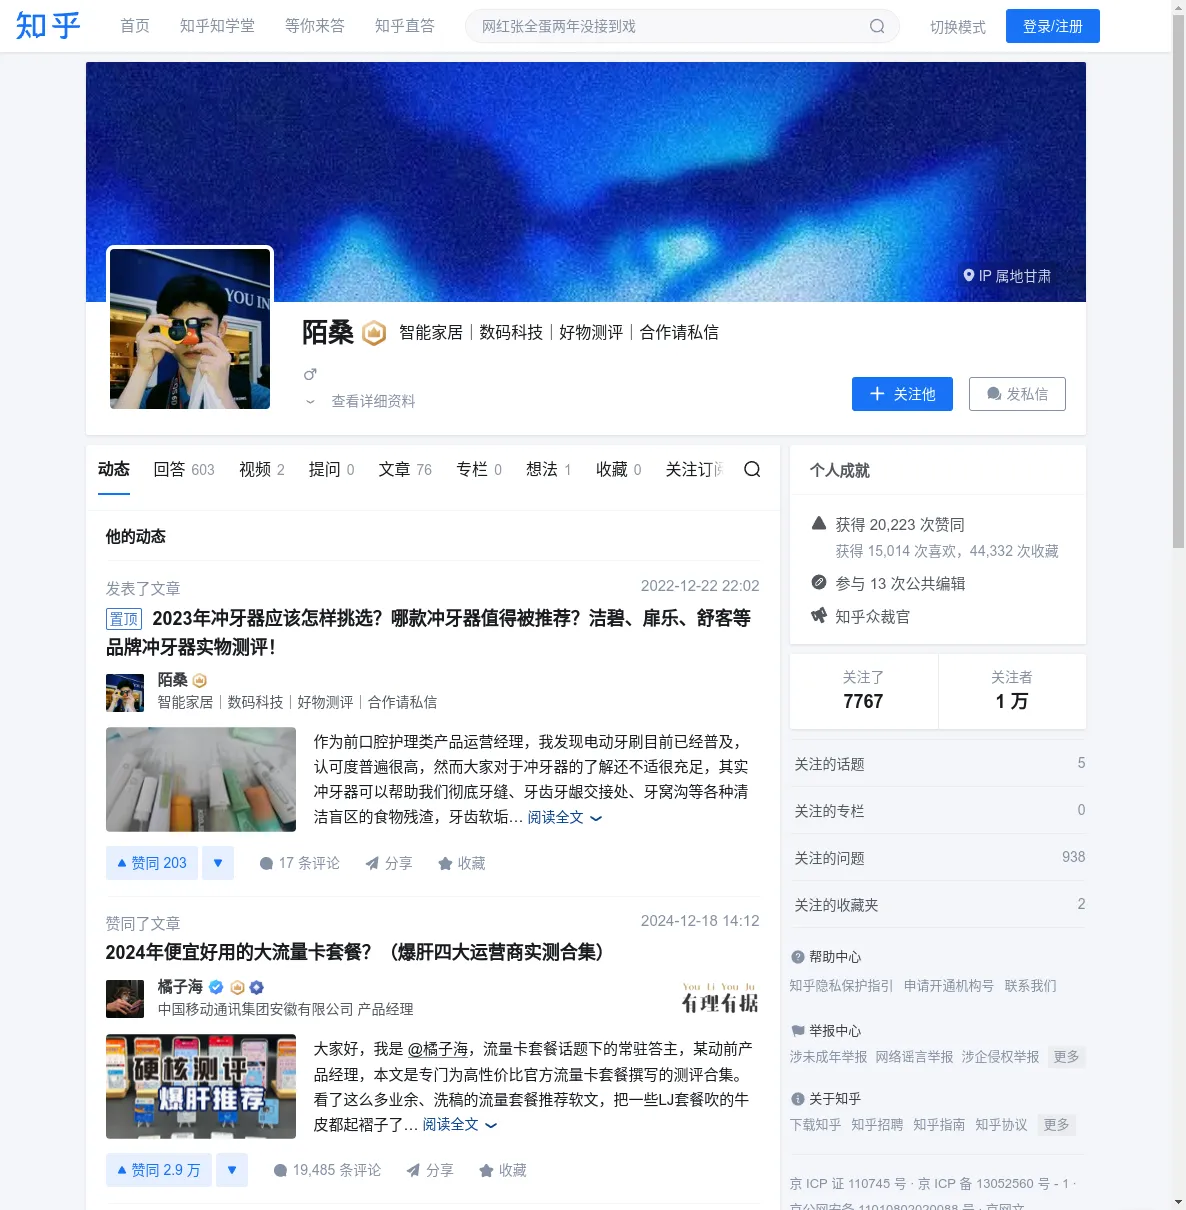The width and height of the screenshot is (1186, 1210).
Task: Send private message via 发私信
Action: [x=1017, y=394]
